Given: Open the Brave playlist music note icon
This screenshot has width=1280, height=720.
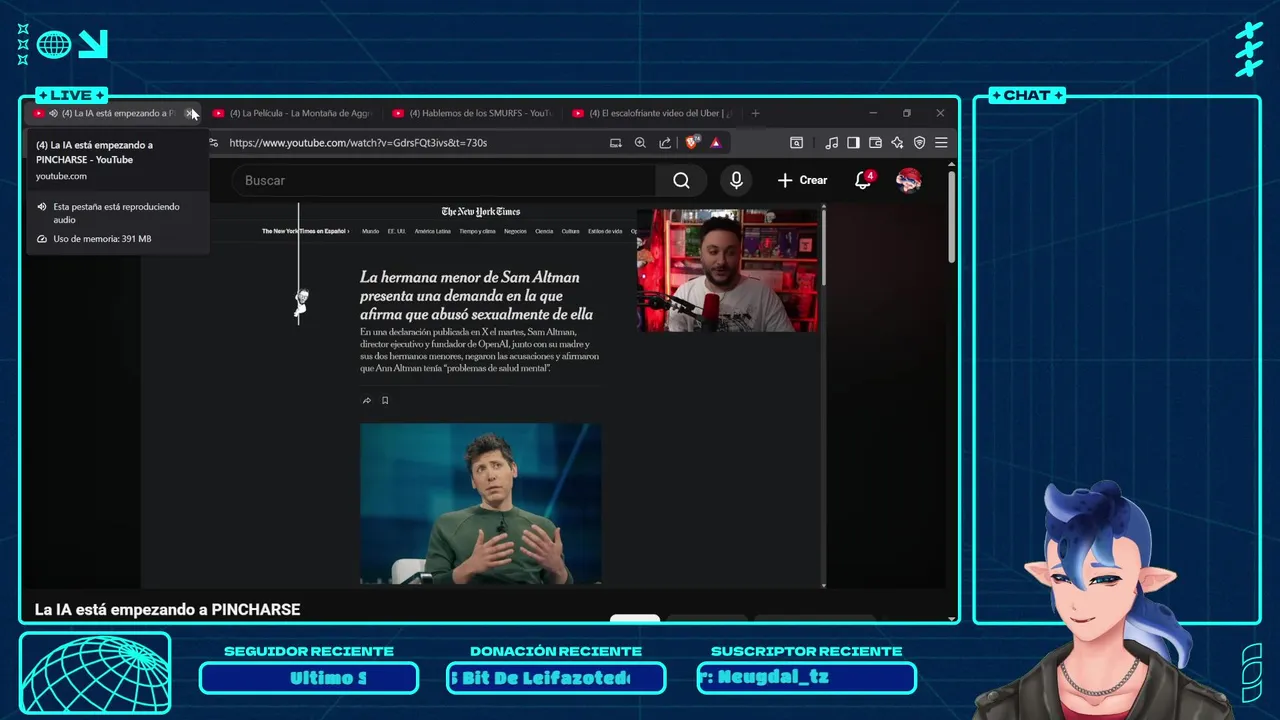Looking at the screenshot, I should [x=831, y=143].
